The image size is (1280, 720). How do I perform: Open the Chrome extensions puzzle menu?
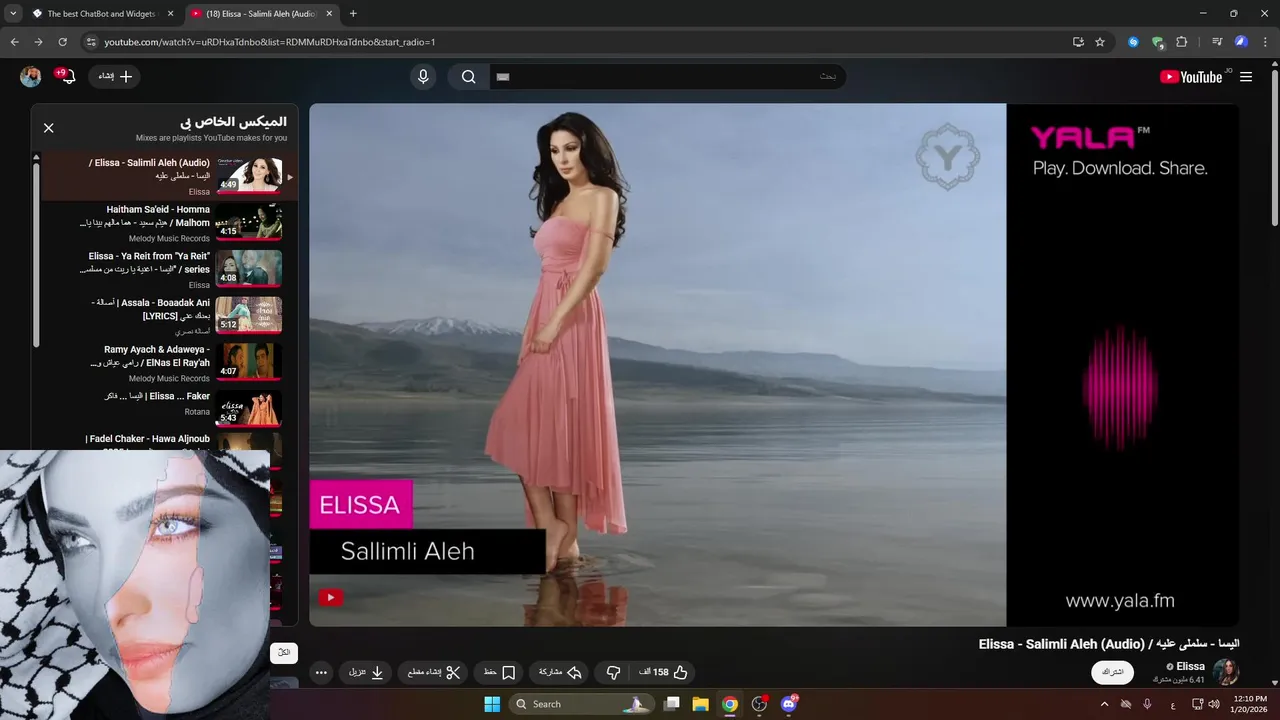click(1181, 42)
